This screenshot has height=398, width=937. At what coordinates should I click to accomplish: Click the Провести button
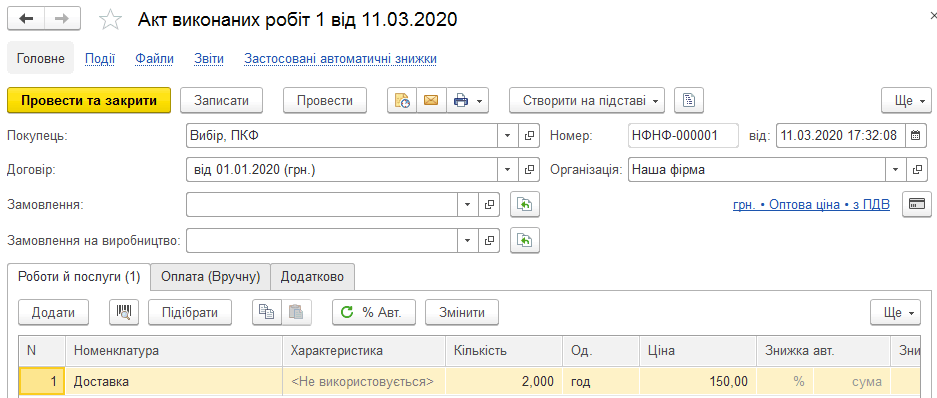[x=324, y=100]
